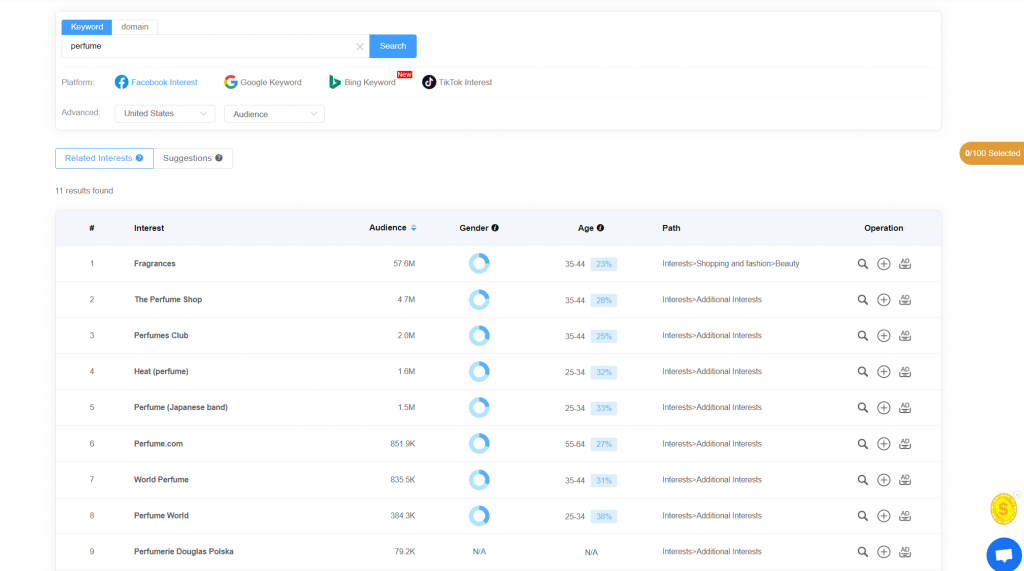Add Heat (perfume) with plus icon

884,372
